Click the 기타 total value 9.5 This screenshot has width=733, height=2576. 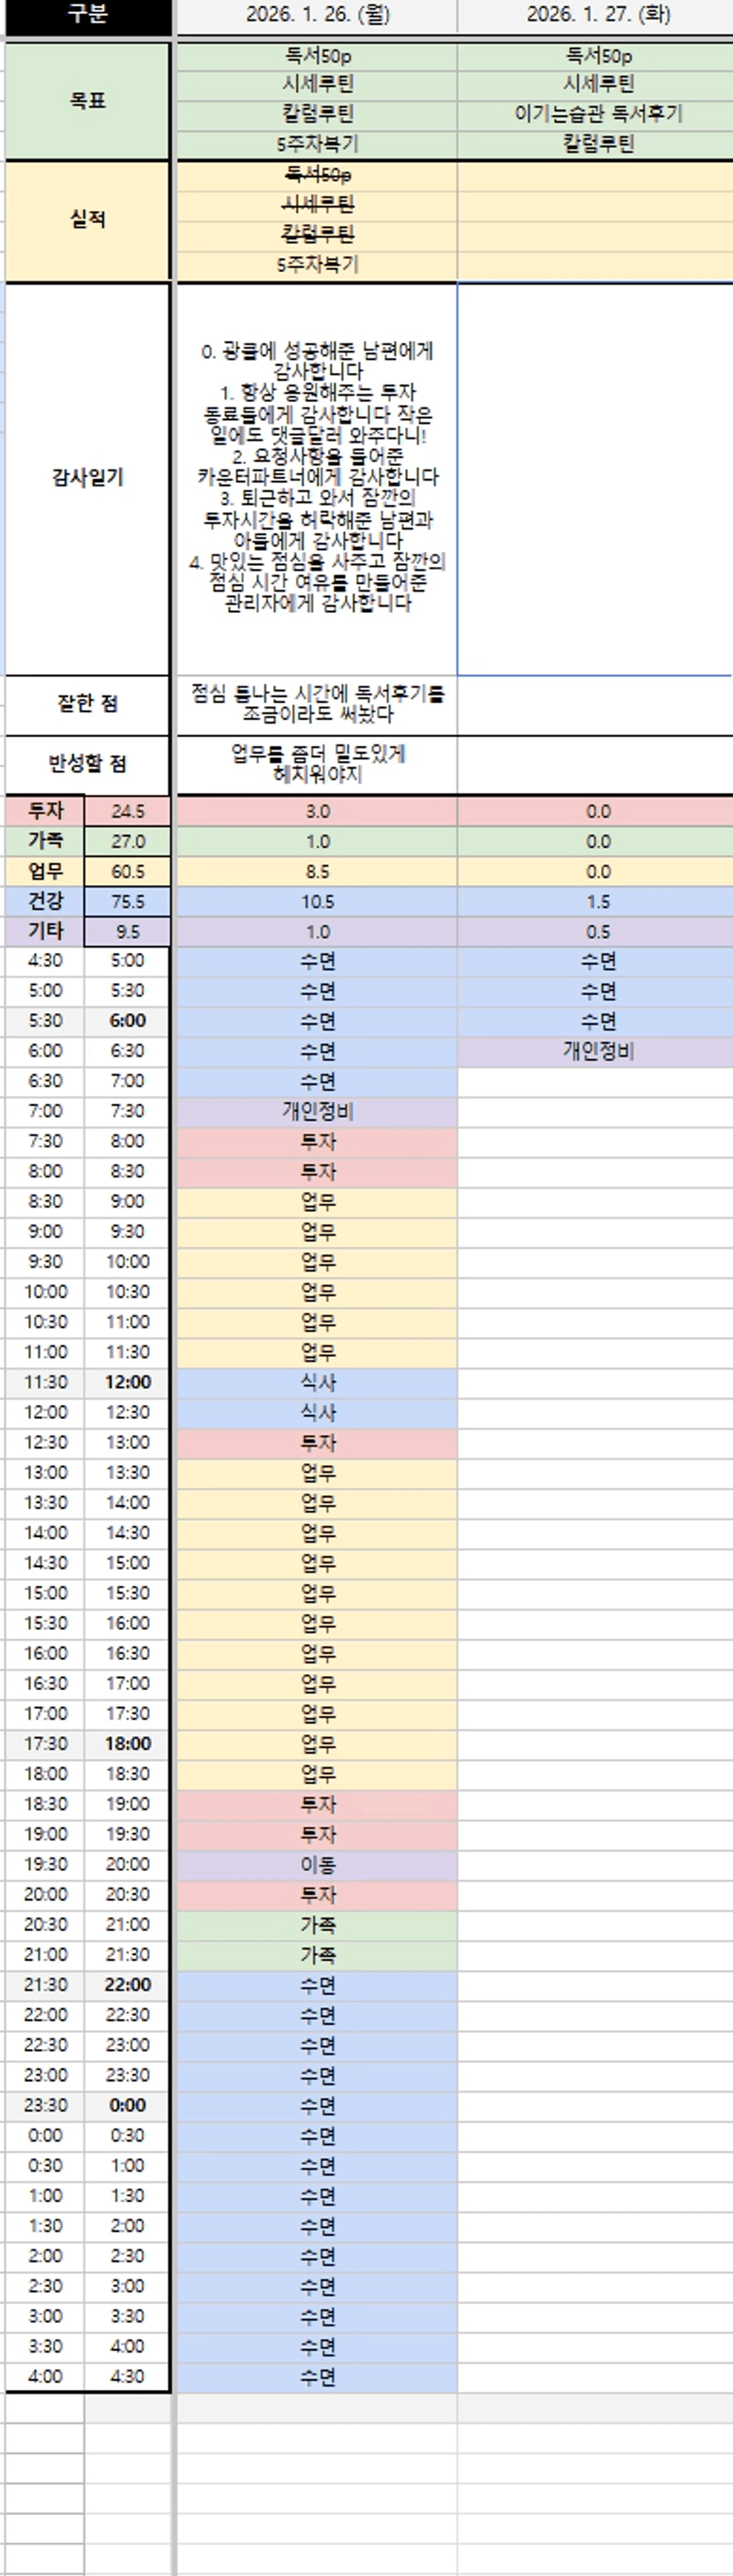(x=127, y=932)
